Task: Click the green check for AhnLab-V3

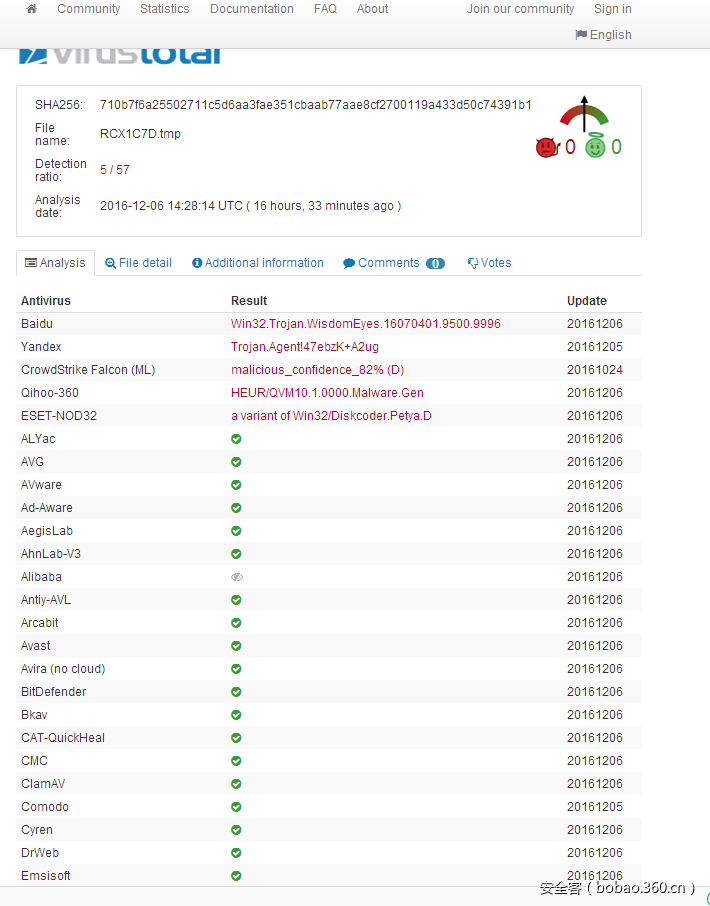Action: click(x=236, y=554)
